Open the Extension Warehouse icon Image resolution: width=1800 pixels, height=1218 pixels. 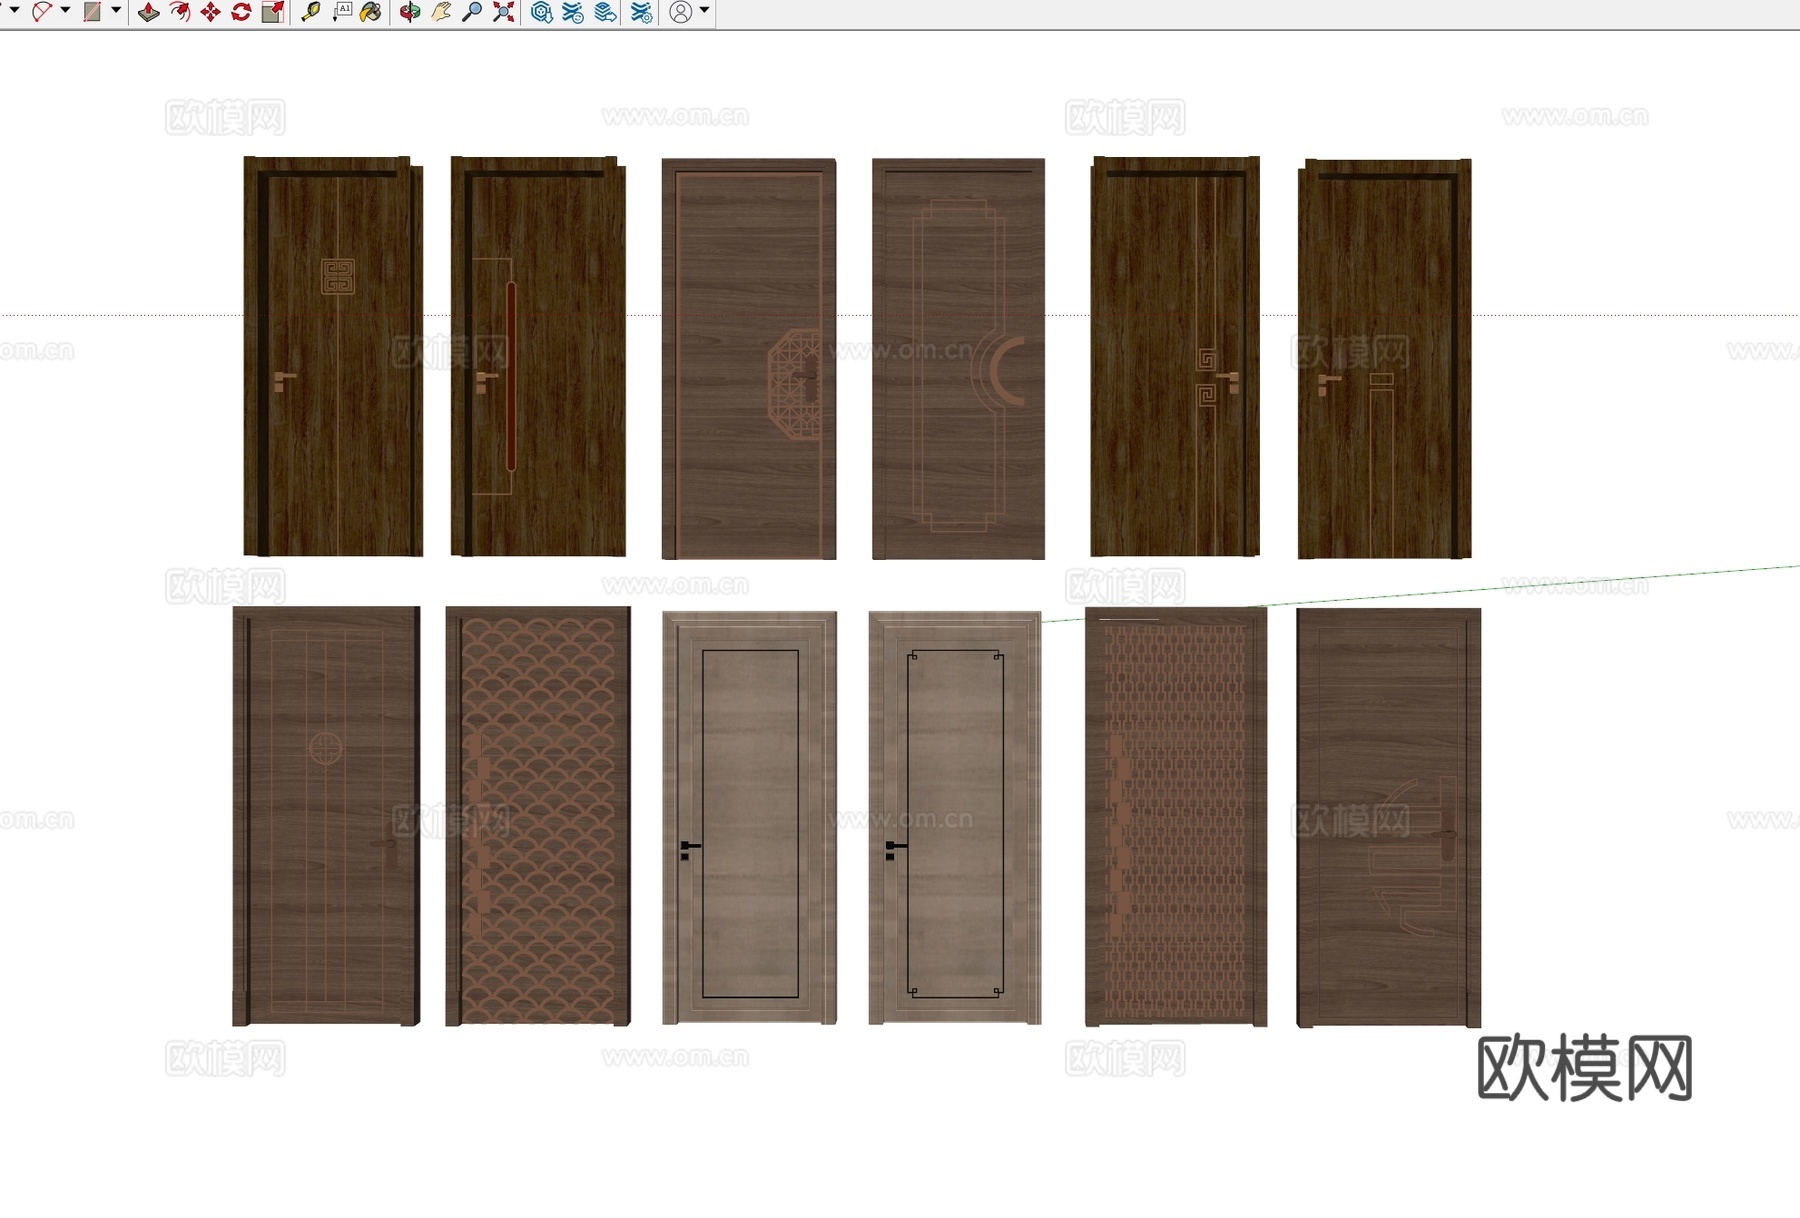tap(573, 12)
